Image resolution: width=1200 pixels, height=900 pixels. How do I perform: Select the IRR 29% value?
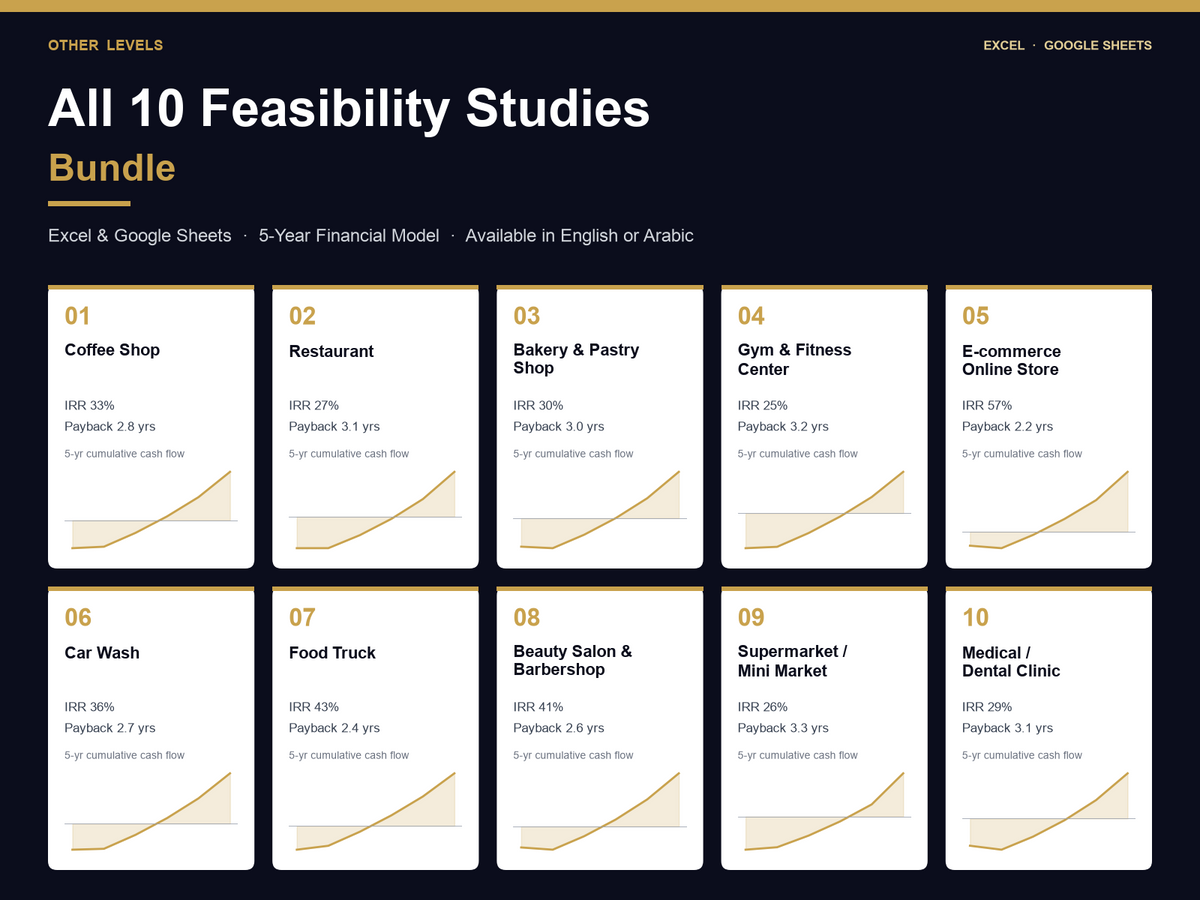coord(987,707)
